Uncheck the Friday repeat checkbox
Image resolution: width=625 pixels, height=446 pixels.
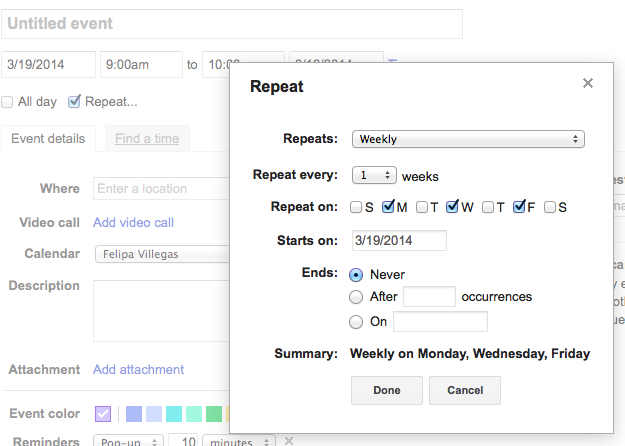(519, 206)
